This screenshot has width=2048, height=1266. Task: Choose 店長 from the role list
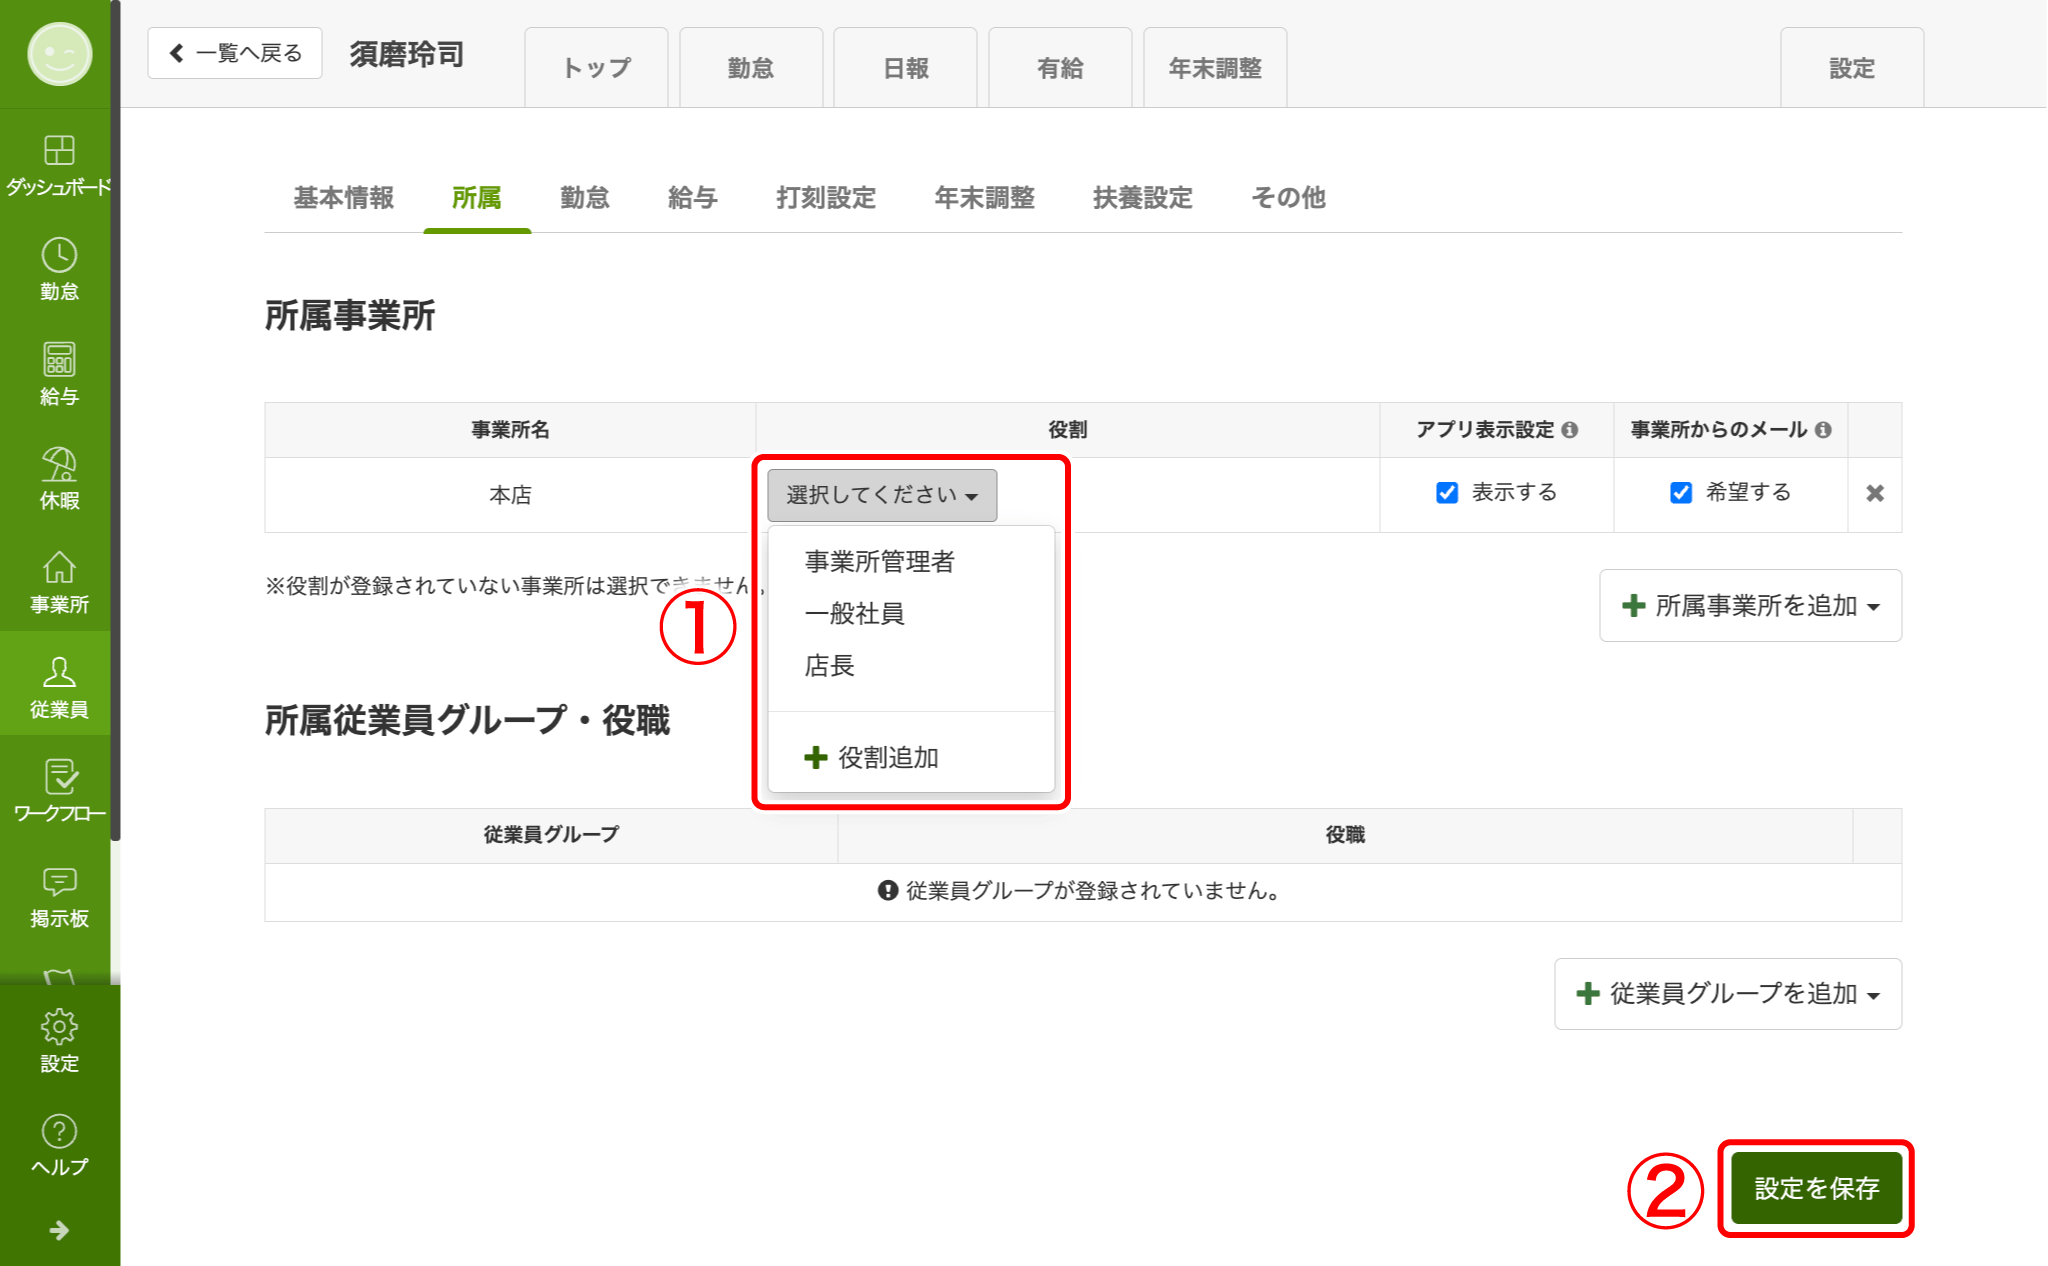pyautogui.click(x=830, y=666)
